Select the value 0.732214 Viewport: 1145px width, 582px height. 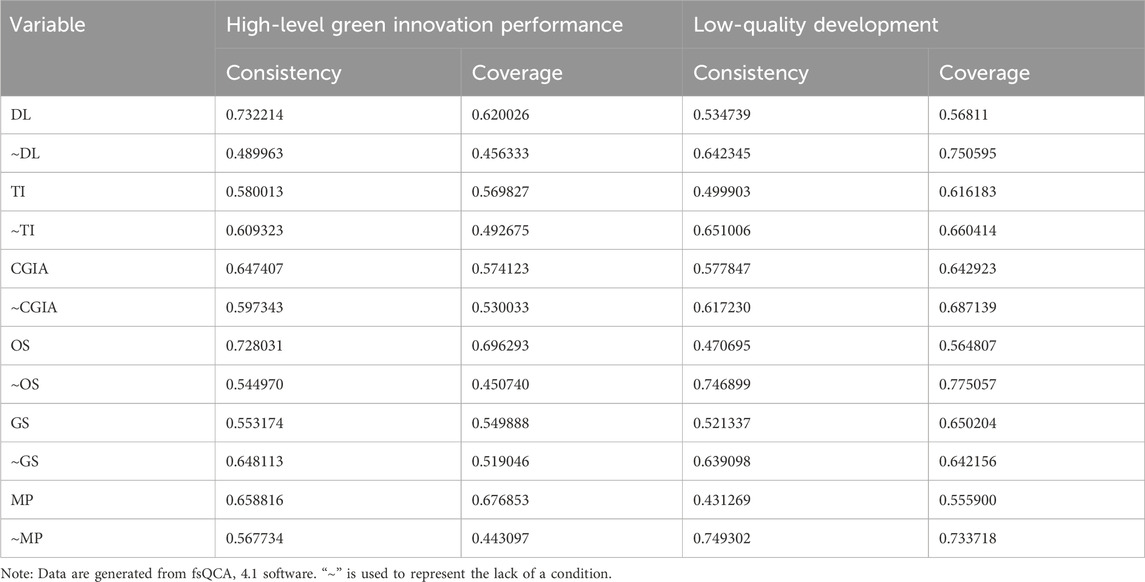[x=255, y=115]
